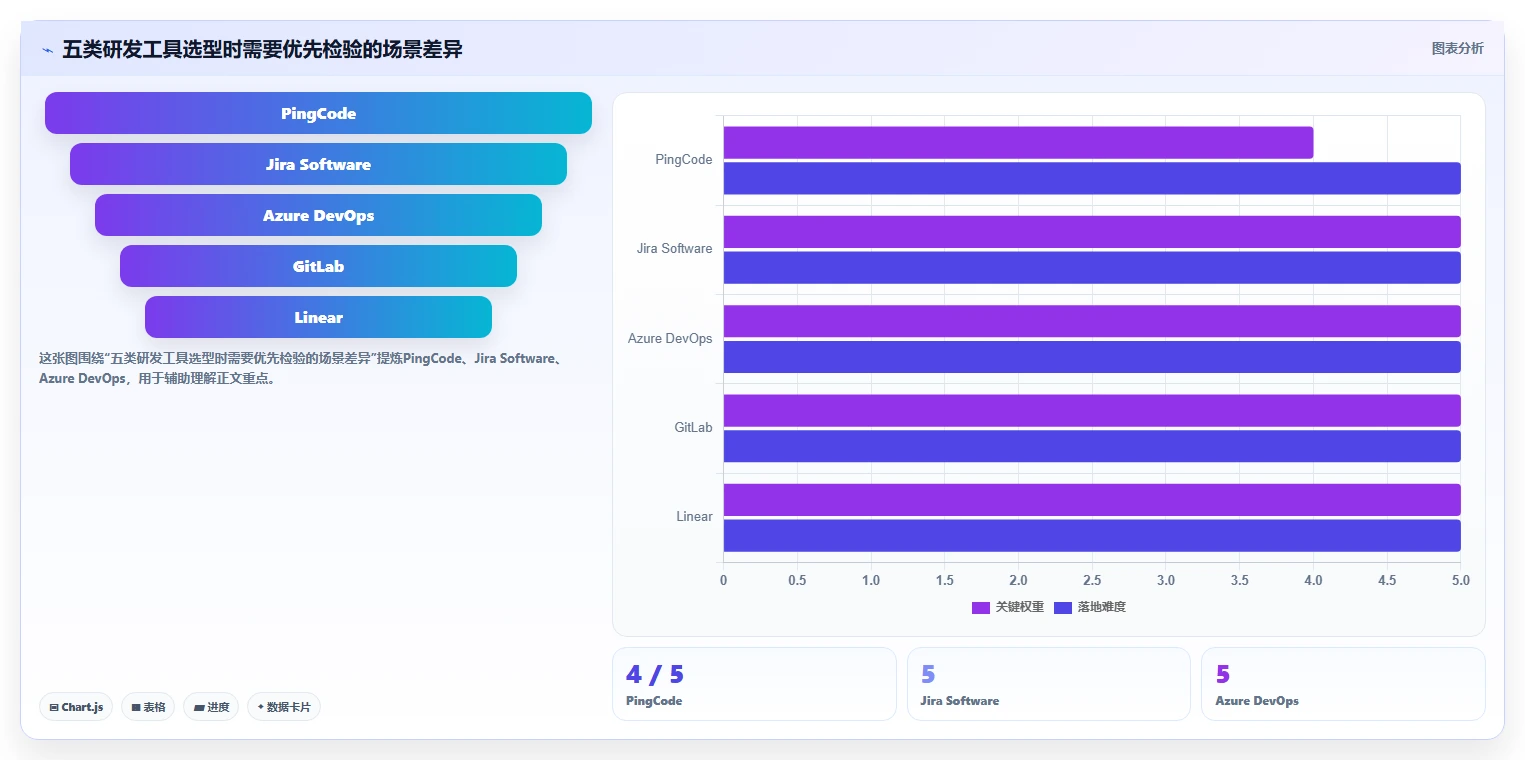Click the 表格 tag

148,707
